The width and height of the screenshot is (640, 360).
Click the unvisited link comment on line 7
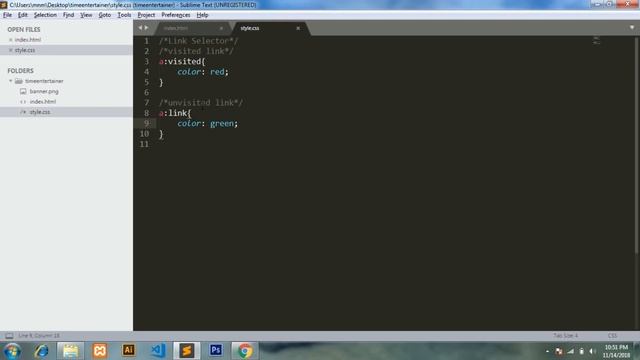point(201,103)
